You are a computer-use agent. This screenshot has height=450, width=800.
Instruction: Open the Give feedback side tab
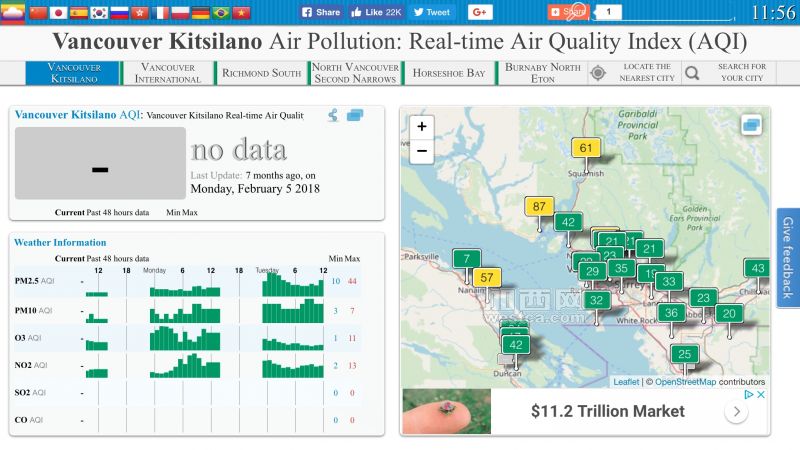(x=788, y=258)
